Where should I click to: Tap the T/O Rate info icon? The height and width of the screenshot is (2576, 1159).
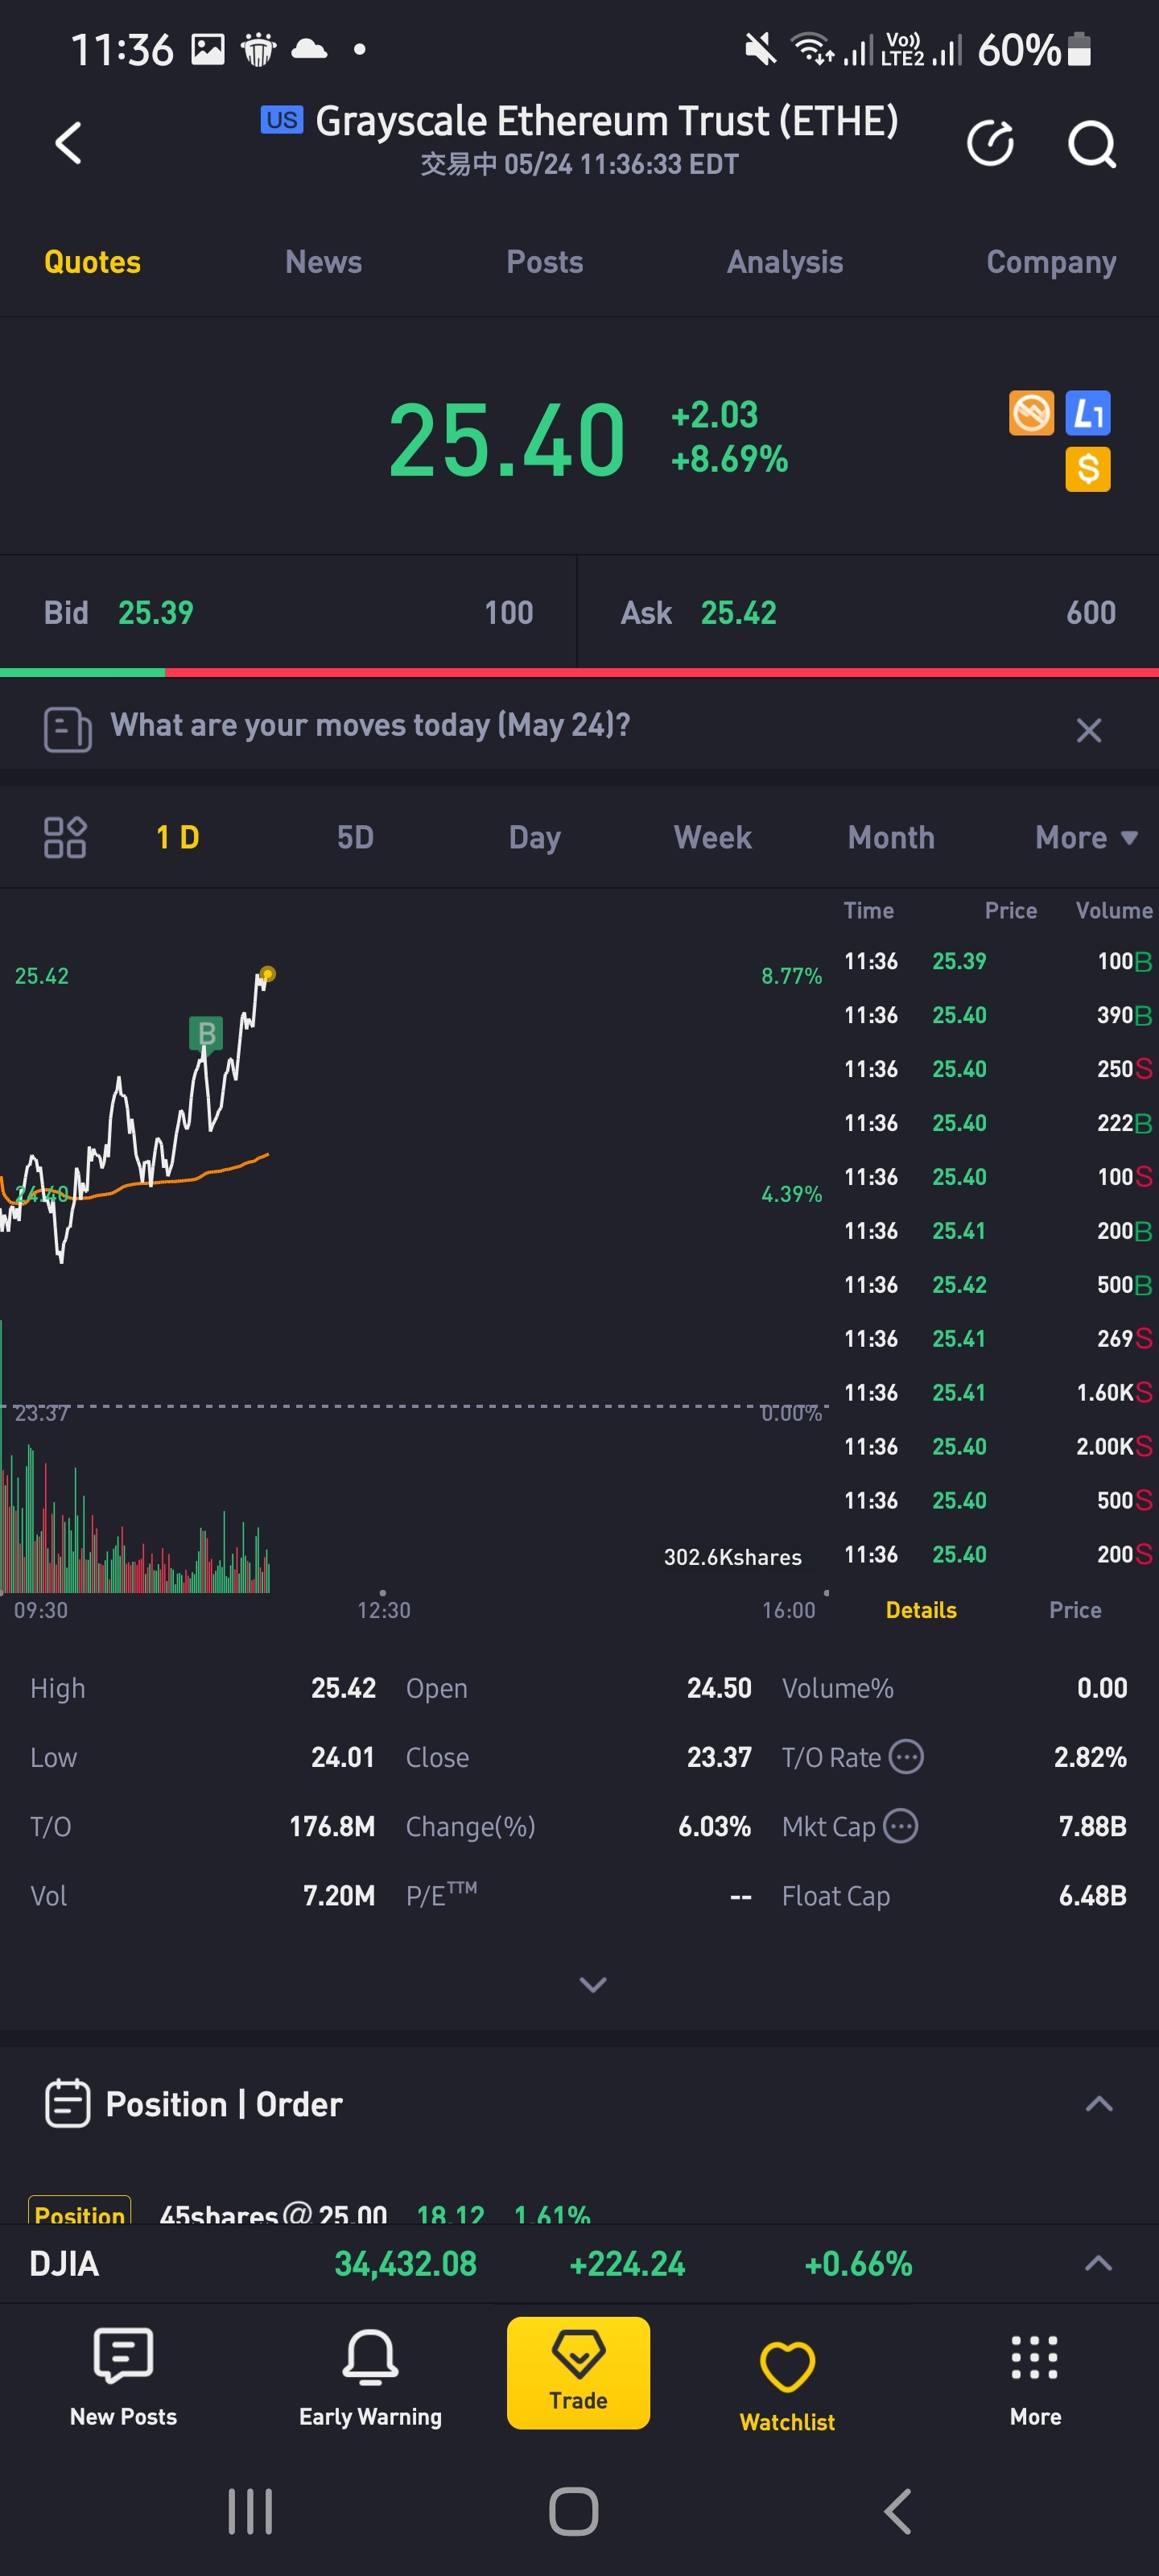pos(906,1756)
